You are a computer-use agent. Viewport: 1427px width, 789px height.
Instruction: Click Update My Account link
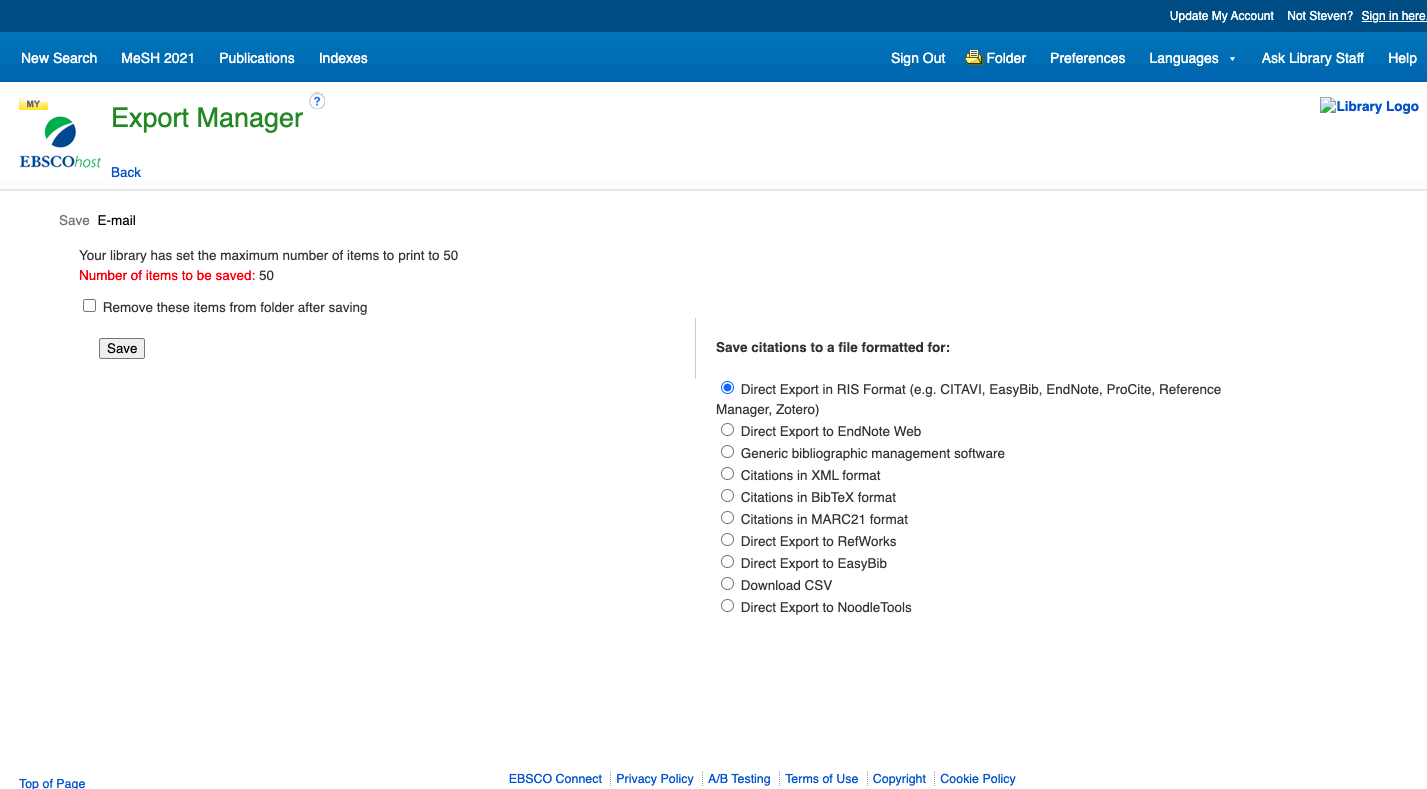(1222, 16)
